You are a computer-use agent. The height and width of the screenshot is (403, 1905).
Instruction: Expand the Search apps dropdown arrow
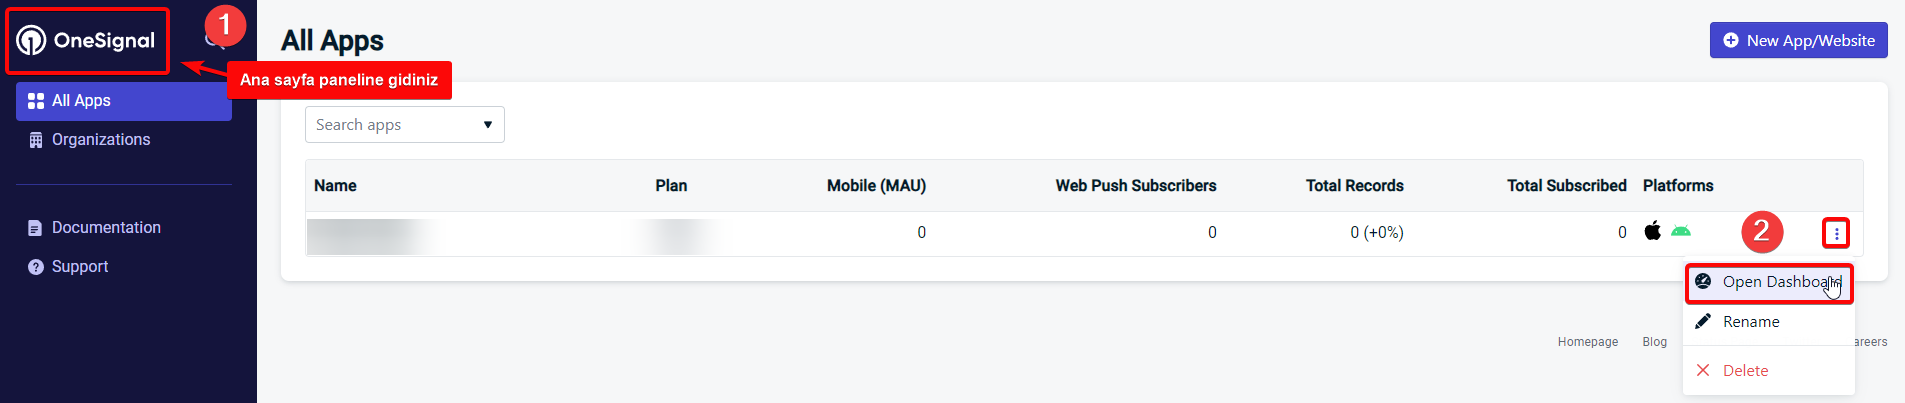[488, 125]
